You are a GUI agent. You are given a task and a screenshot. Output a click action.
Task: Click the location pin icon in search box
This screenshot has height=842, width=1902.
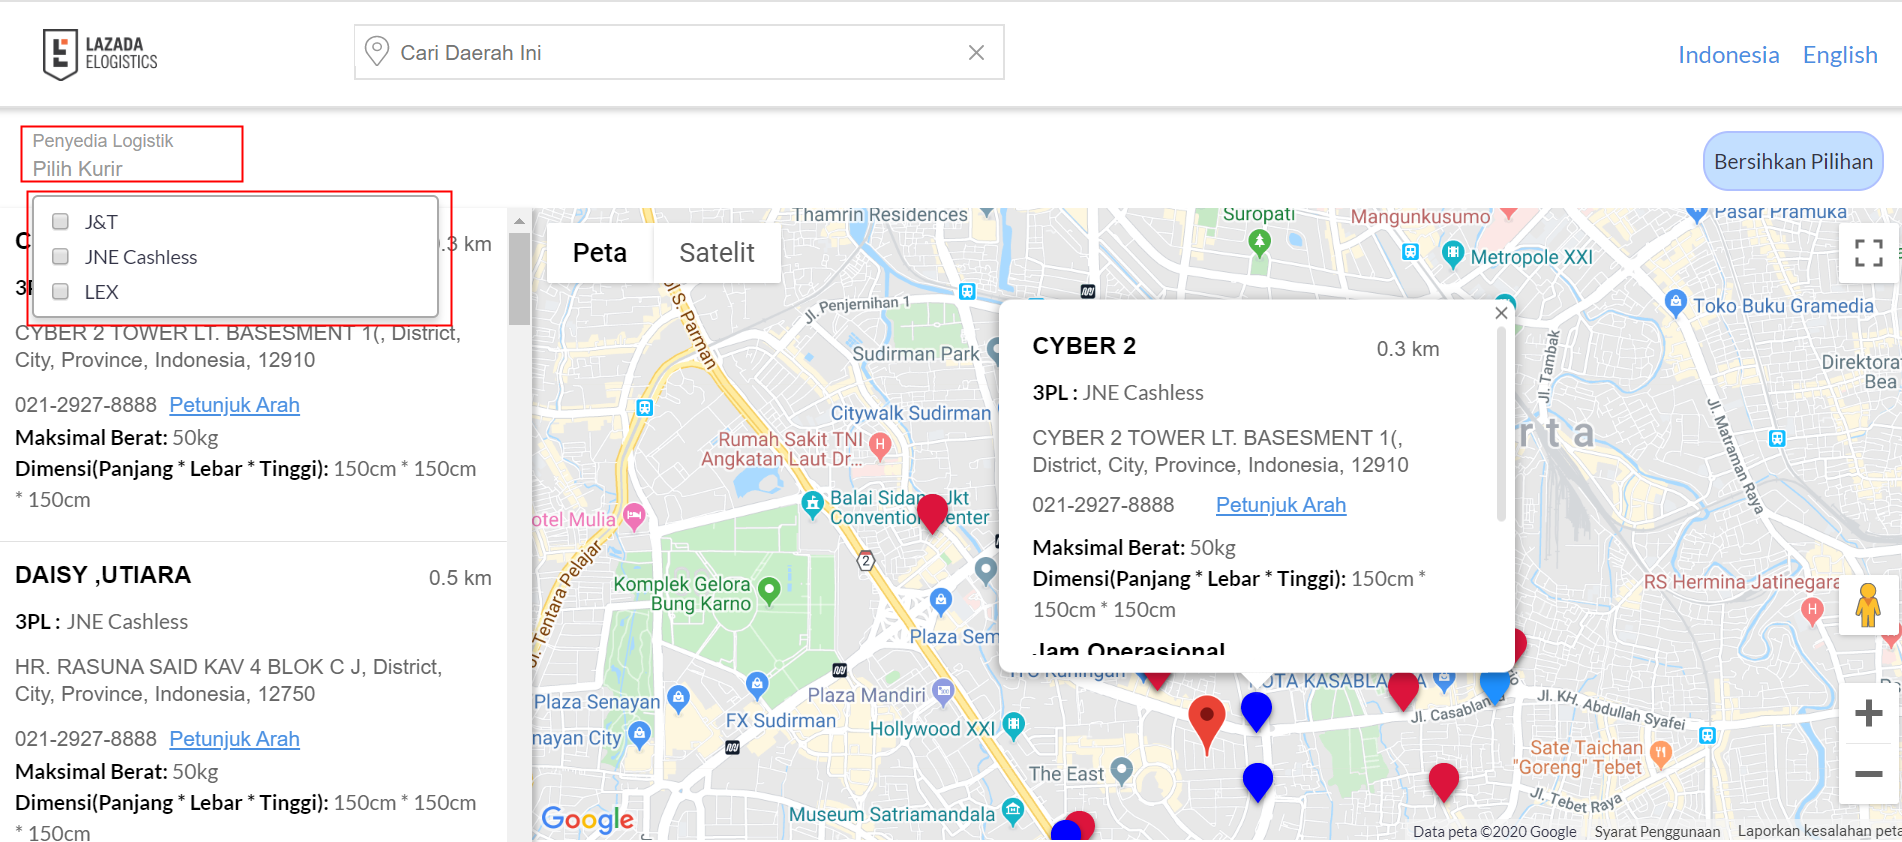(377, 51)
